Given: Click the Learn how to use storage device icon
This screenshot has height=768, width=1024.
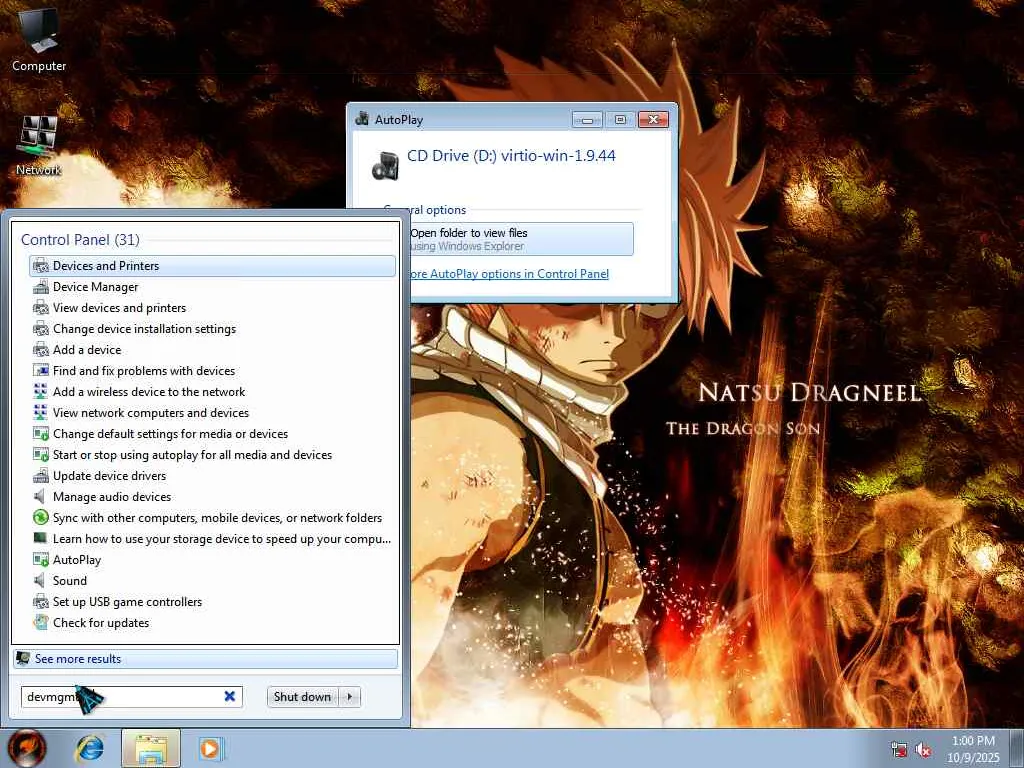Looking at the screenshot, I should 40,538.
